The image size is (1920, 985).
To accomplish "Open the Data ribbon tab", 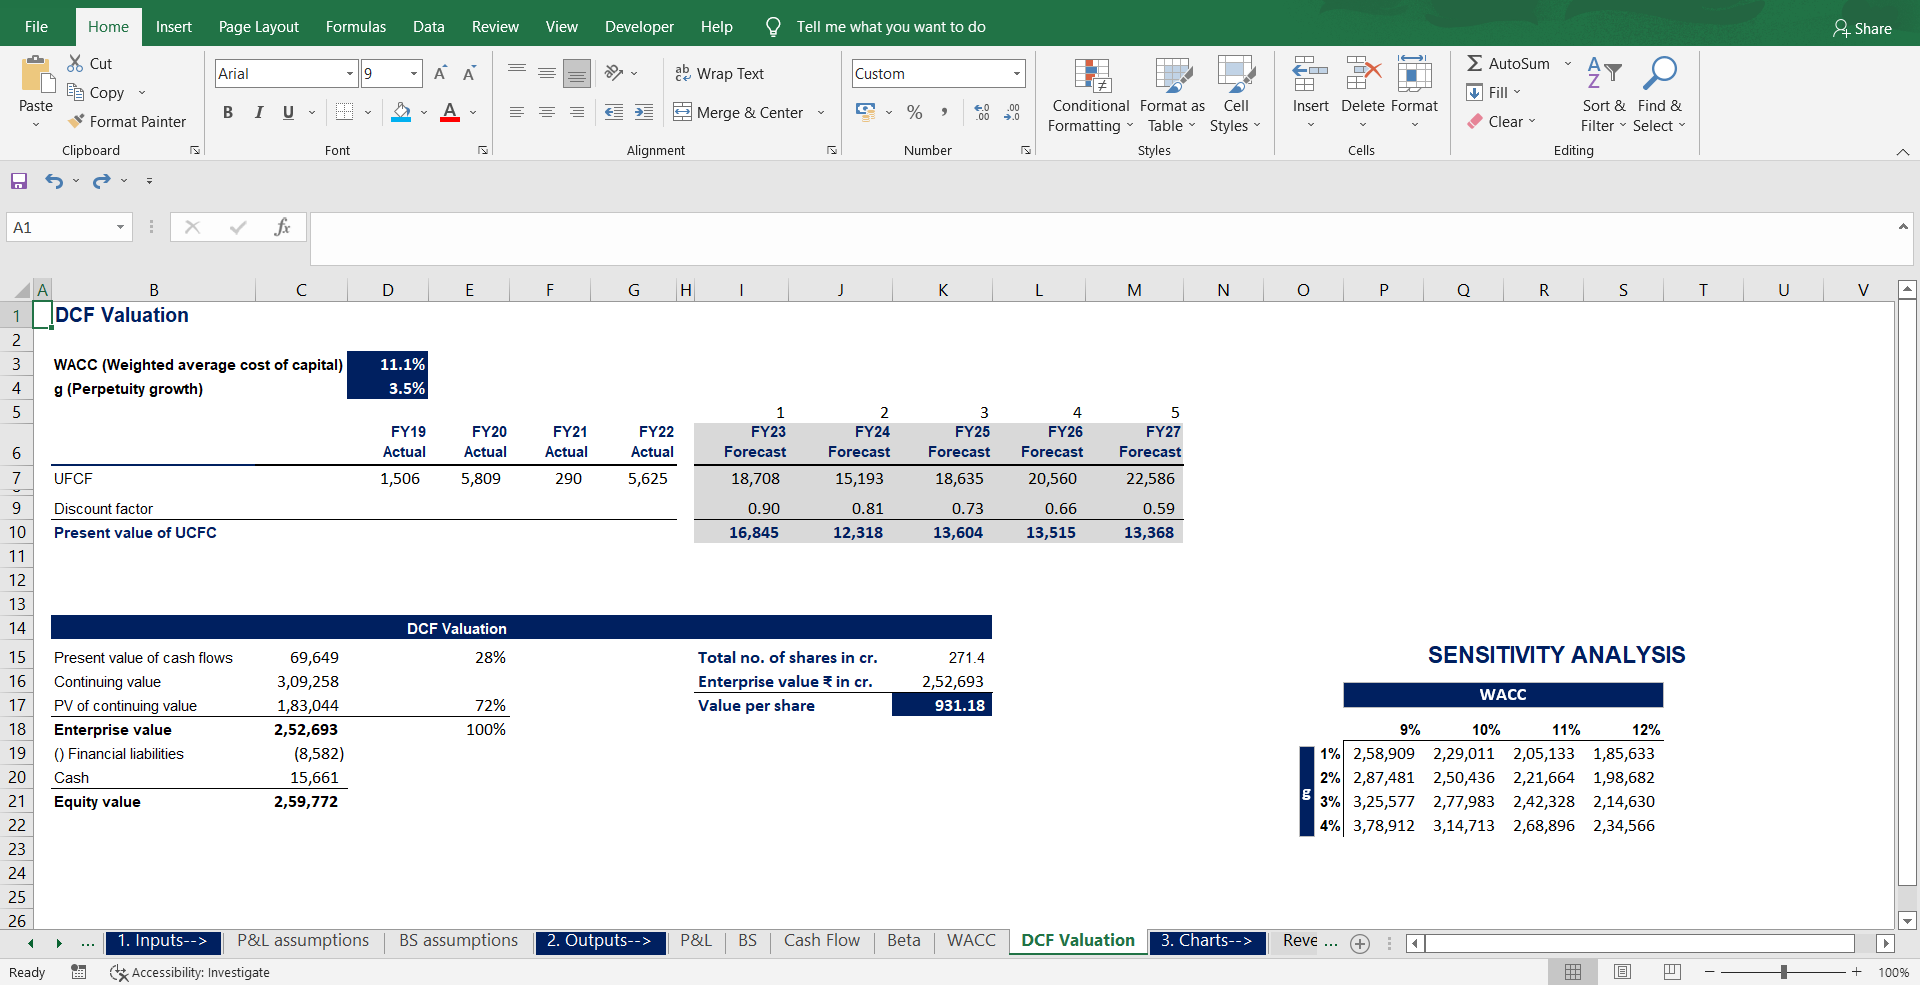I will tap(429, 27).
